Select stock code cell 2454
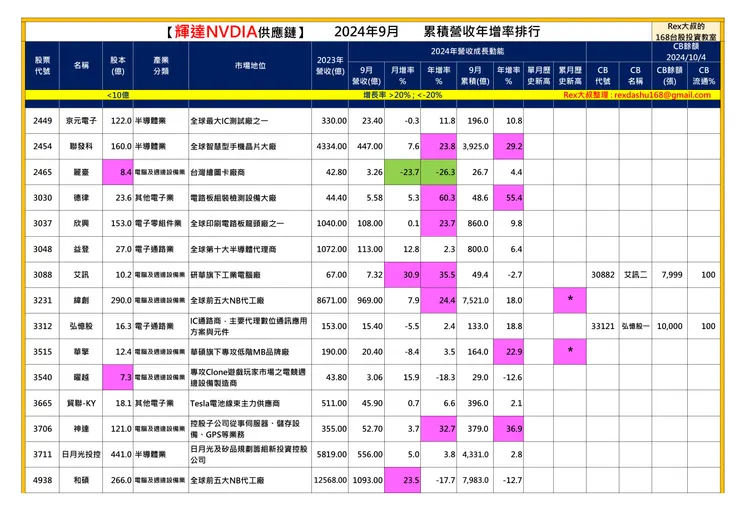740x523 pixels. [x=42, y=146]
